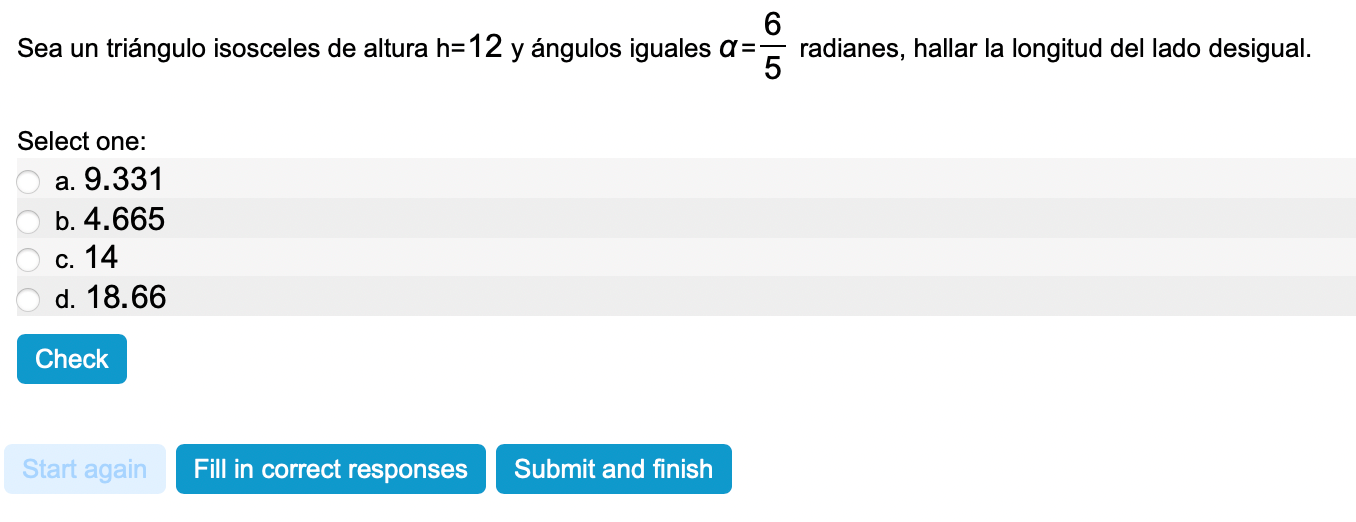Click Submit and finish button
The image size is (1356, 522).
(x=613, y=469)
